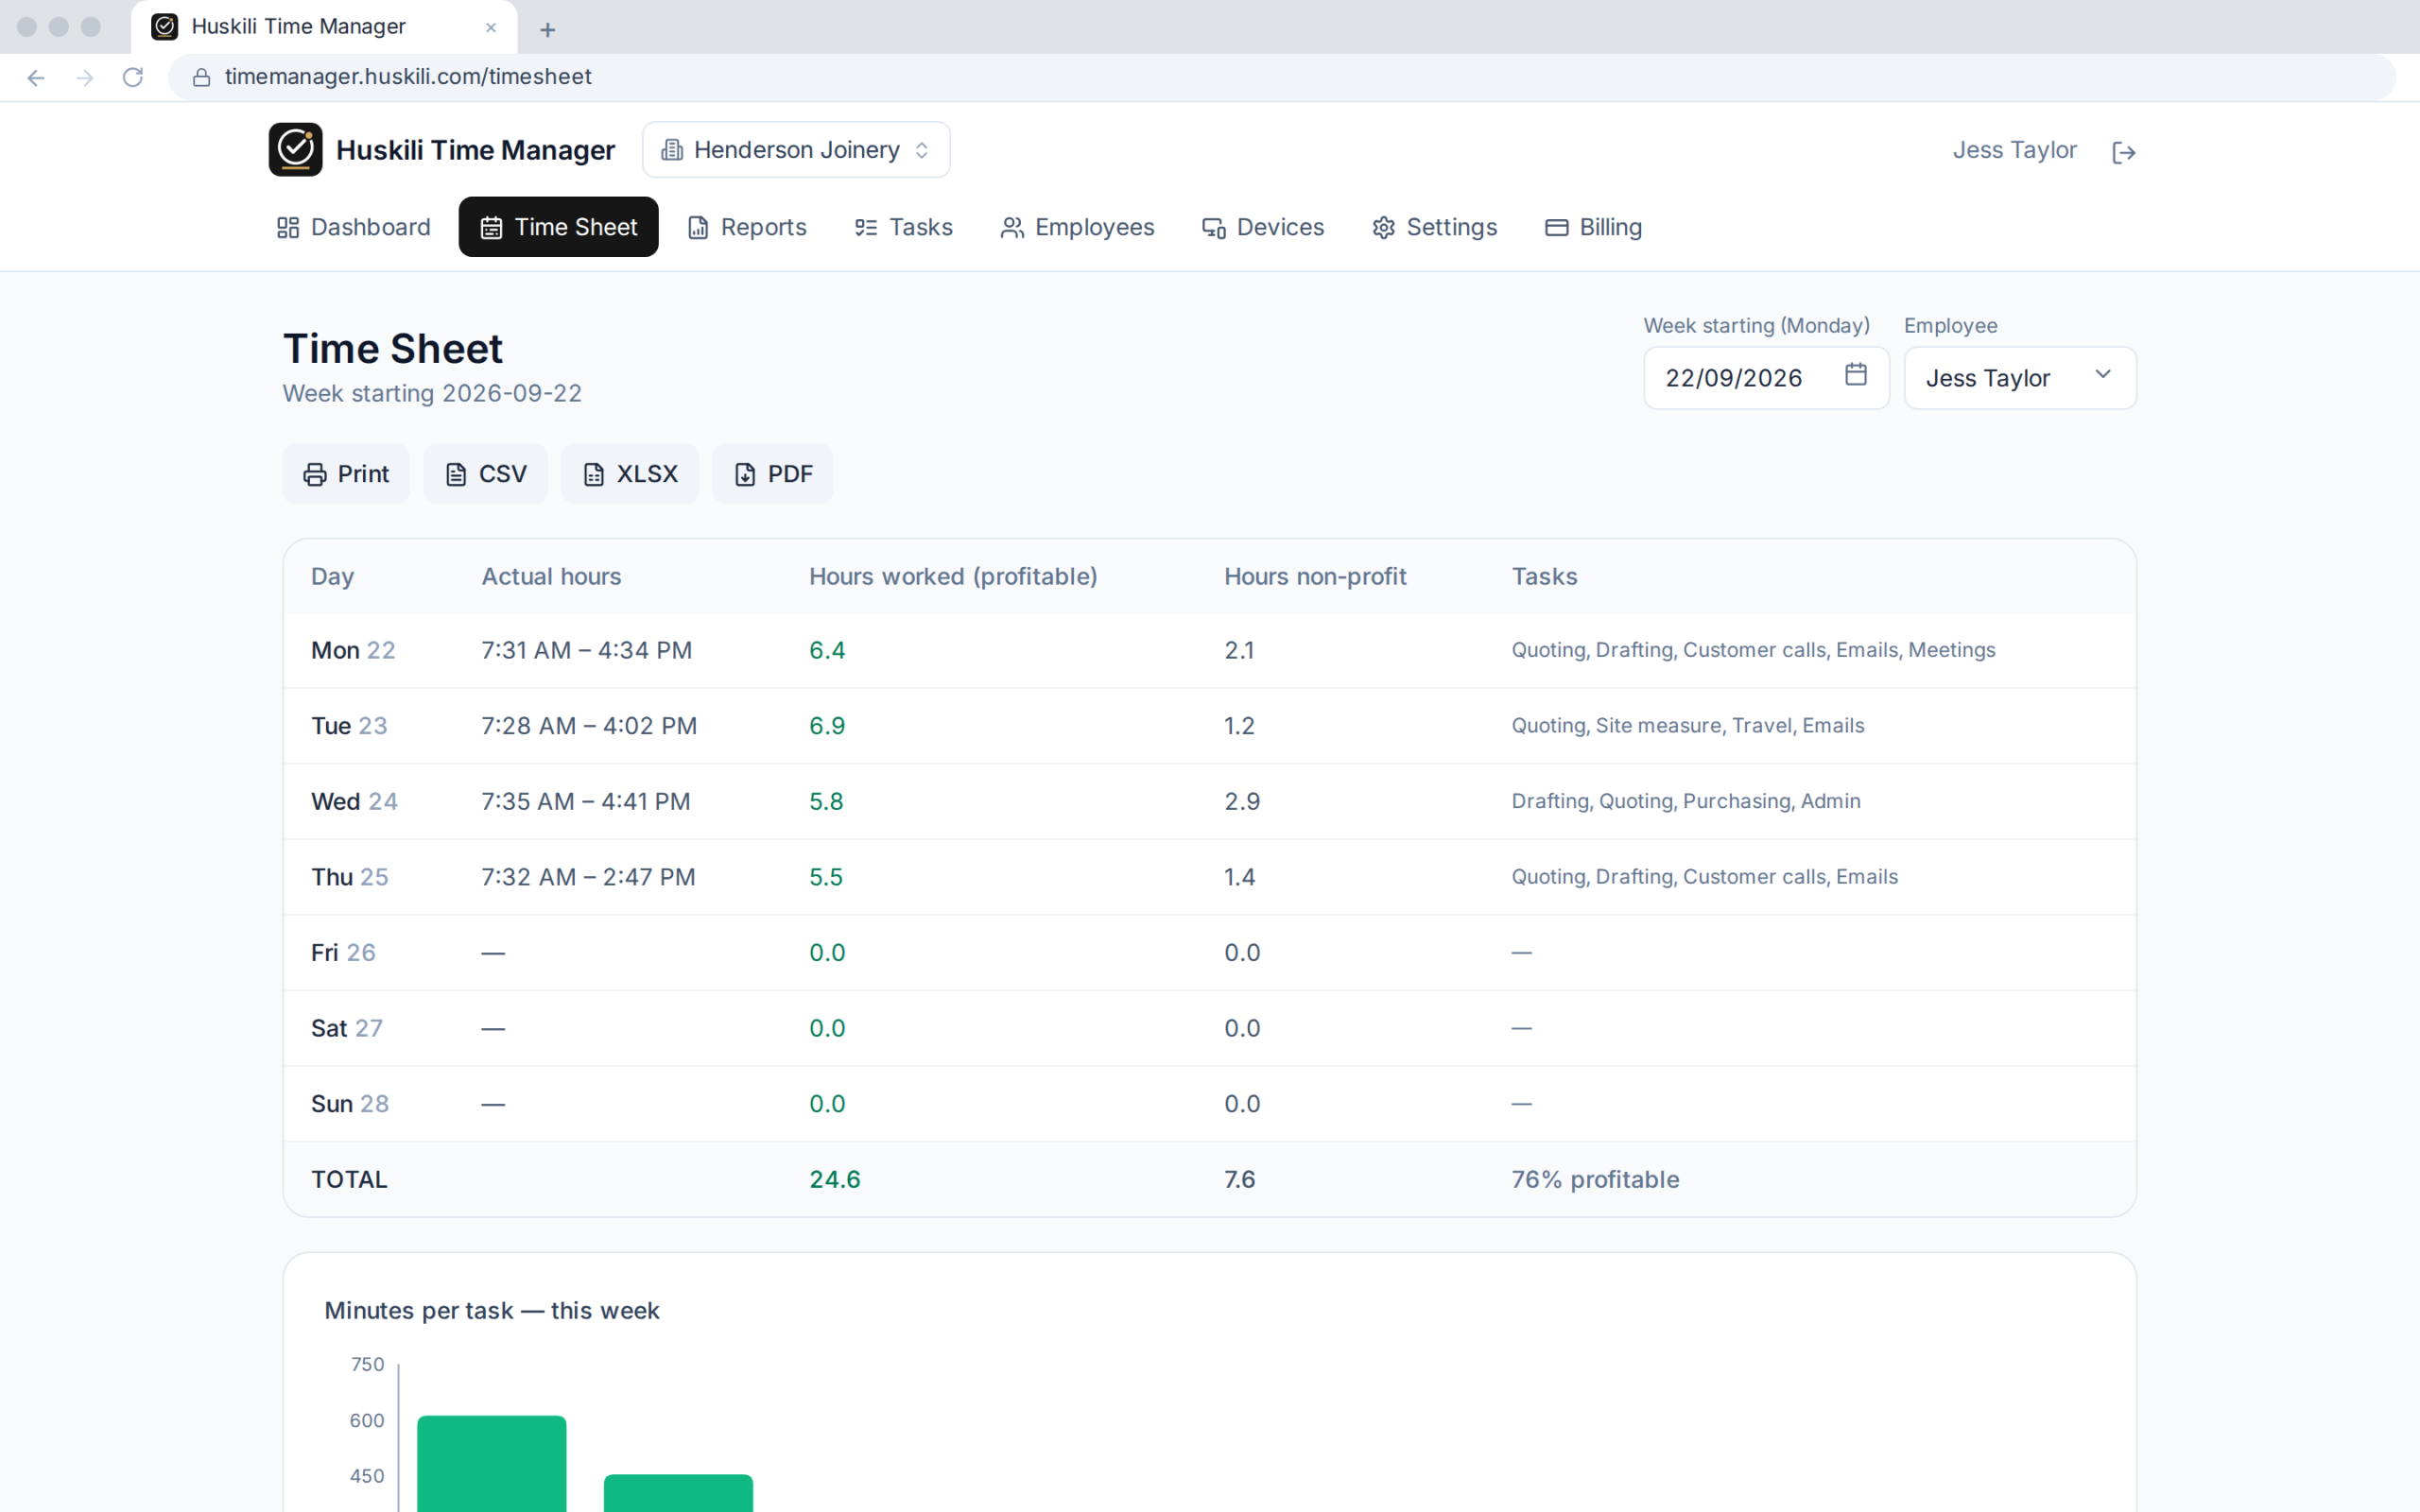2420x1512 pixels.
Task: Click the browser forward arrow
Action: pos(85,78)
